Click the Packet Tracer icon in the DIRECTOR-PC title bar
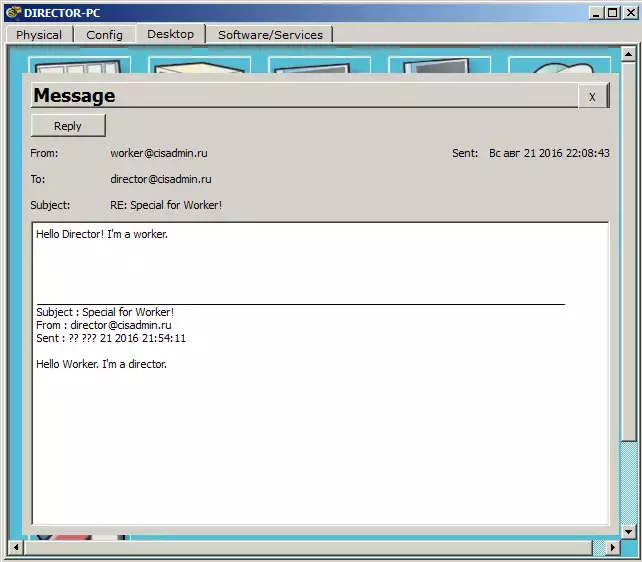 tap(14, 13)
